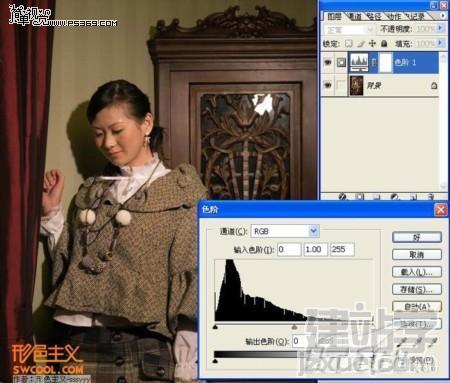Toggle the lock transparent pixels checkbox
This screenshot has width=450, height=383.
(349, 43)
